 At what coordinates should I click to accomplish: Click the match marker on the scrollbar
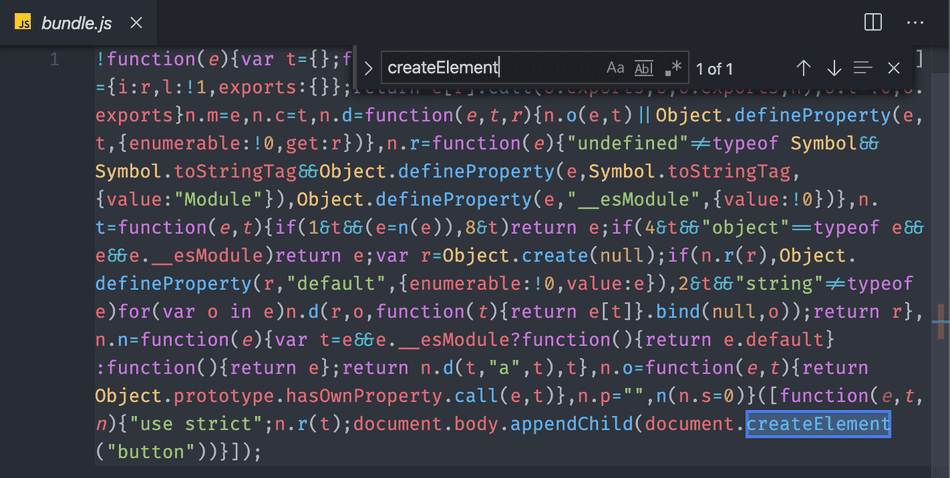point(939,322)
